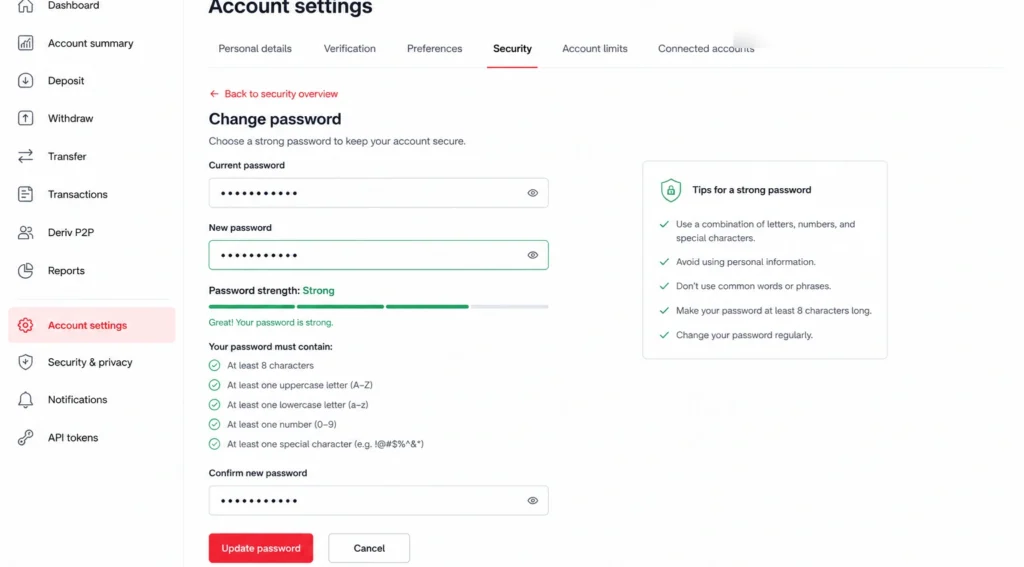Switch to the Personal details tab
The width and height of the screenshot is (1024, 567).
pos(255,48)
